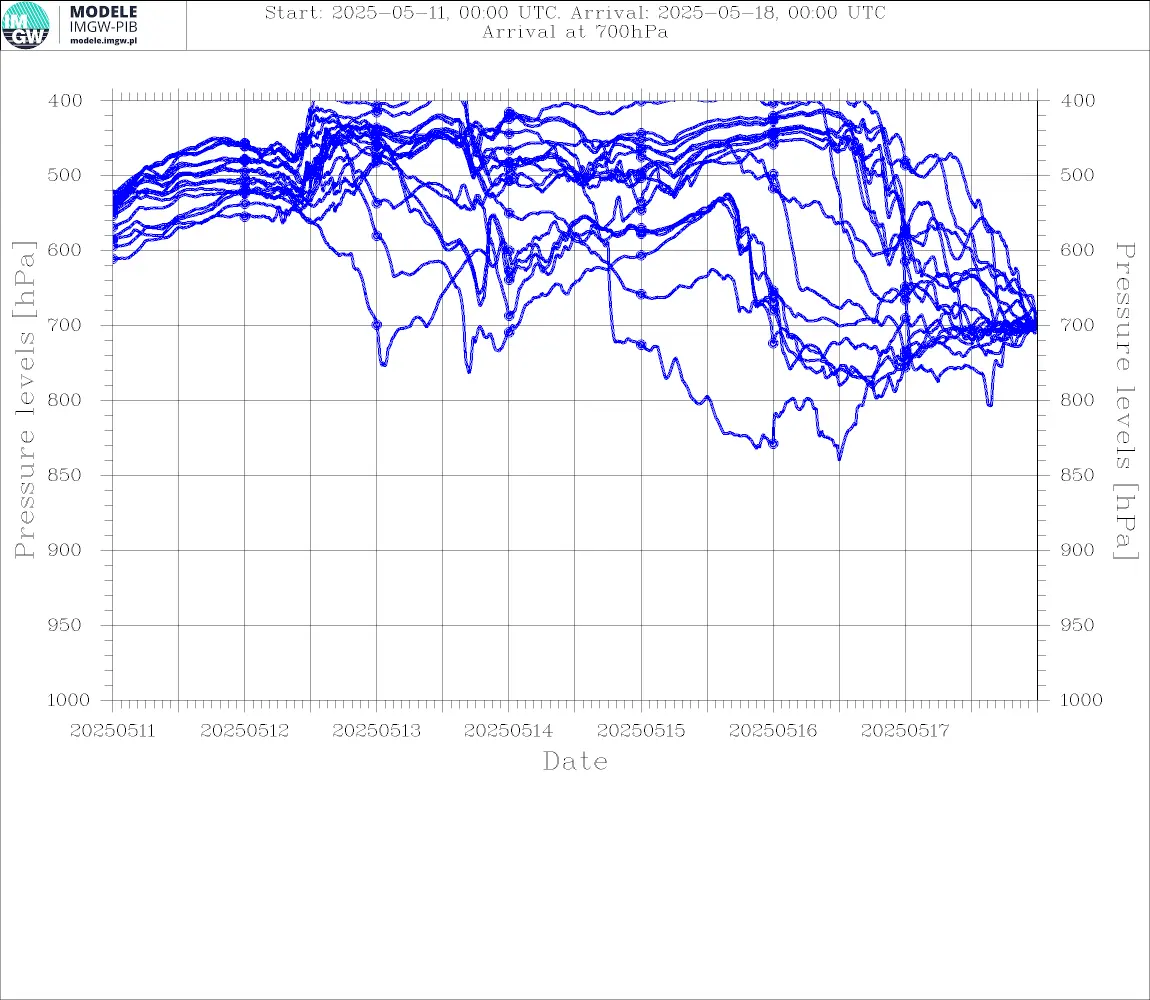The height and width of the screenshot is (1000, 1150).
Task: Click left y-axis label 400
Action: (x=65, y=101)
